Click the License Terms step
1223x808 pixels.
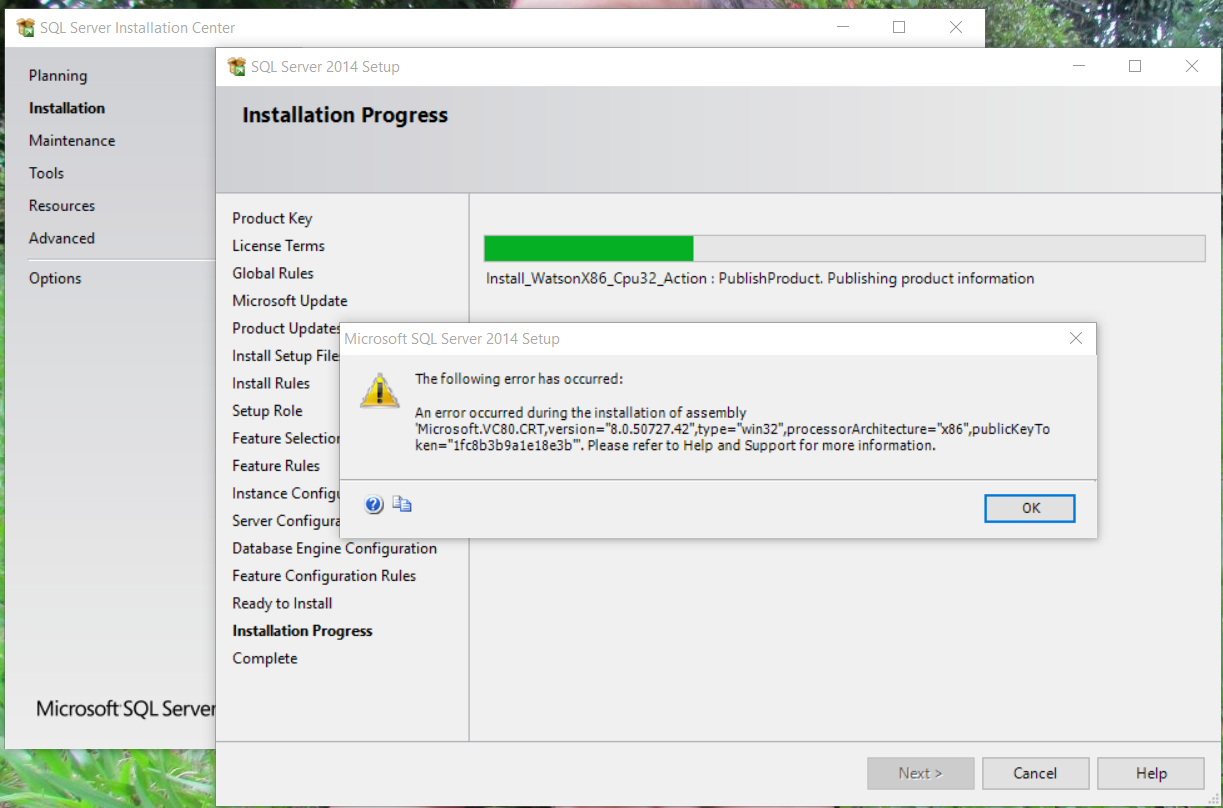[278, 246]
